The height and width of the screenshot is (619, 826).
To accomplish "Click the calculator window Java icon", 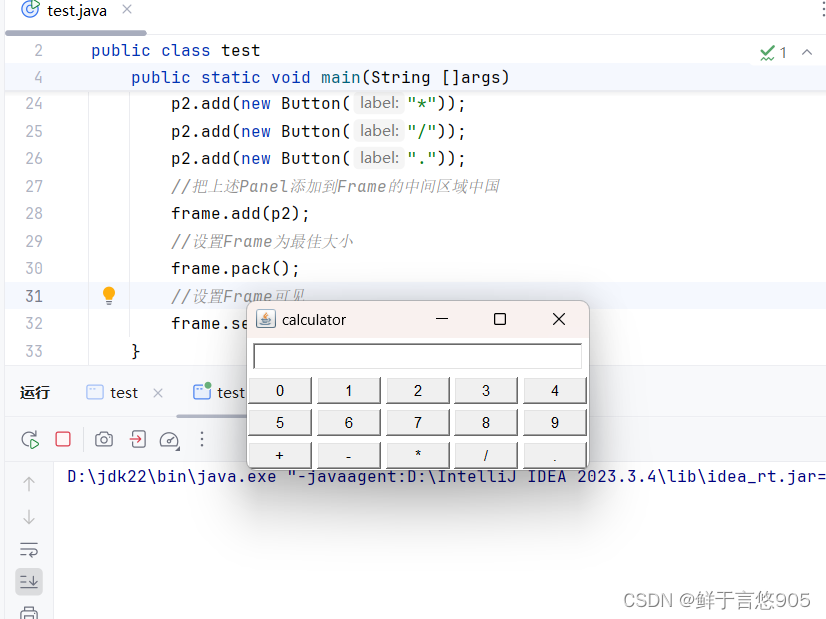I will [x=266, y=319].
